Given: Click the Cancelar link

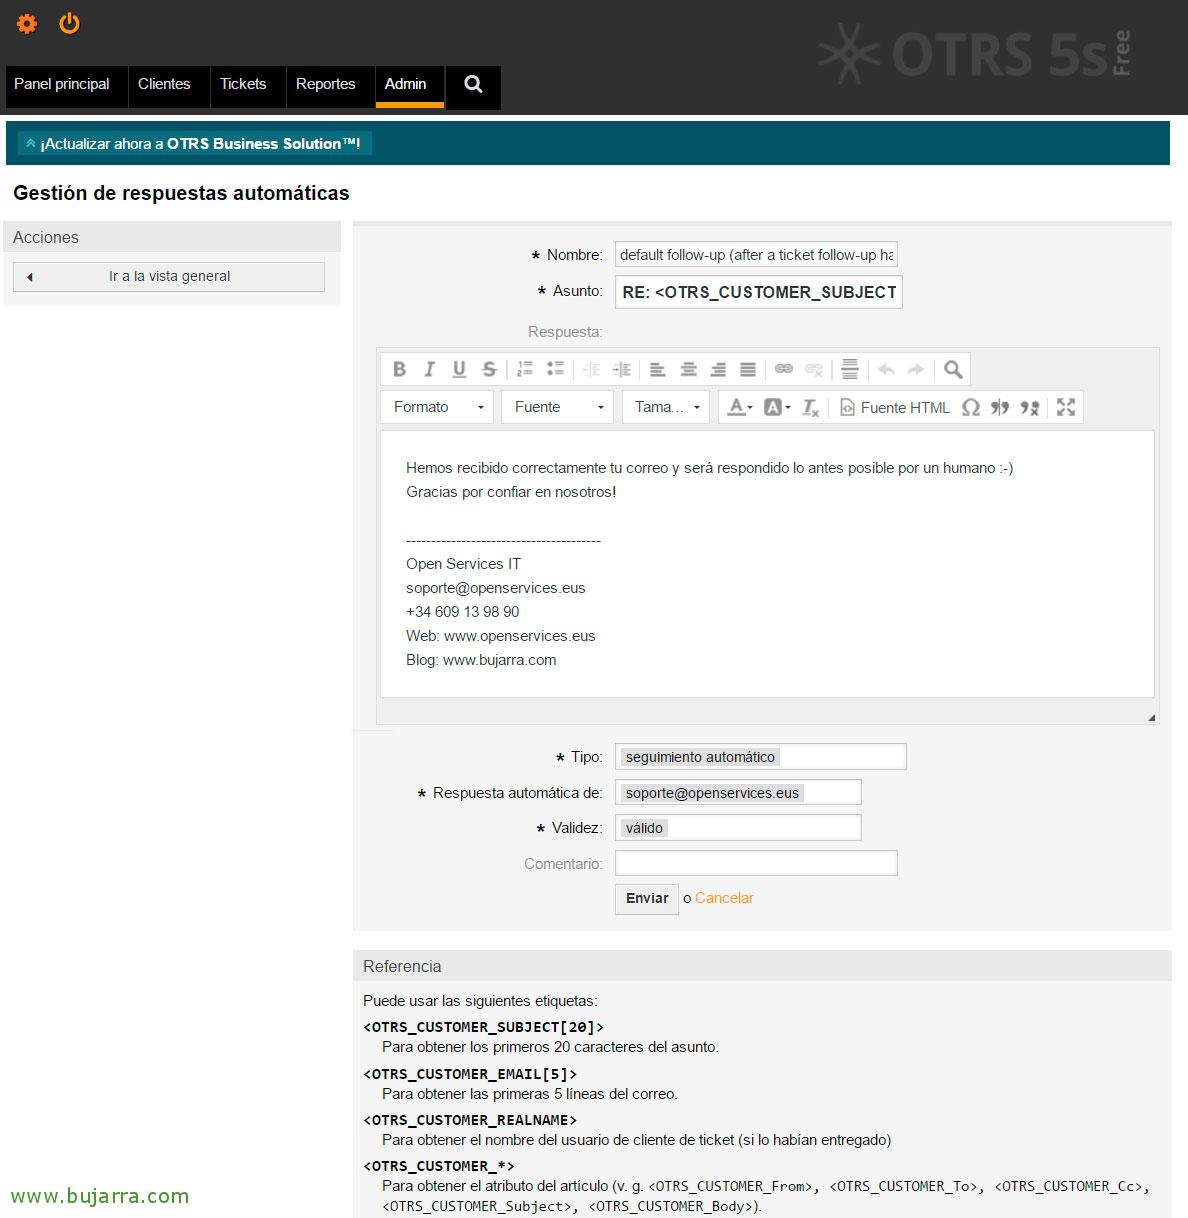Looking at the screenshot, I should click(724, 898).
